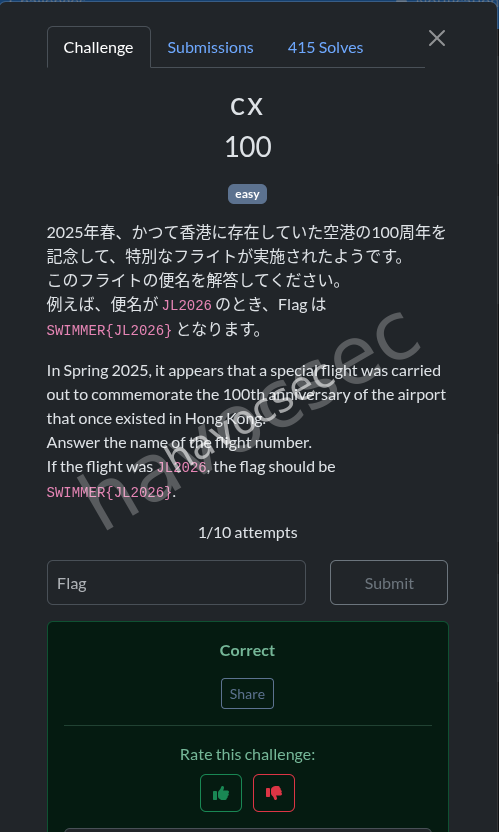Click the 100 points value
Viewport: 499px width, 832px height.
(x=248, y=147)
